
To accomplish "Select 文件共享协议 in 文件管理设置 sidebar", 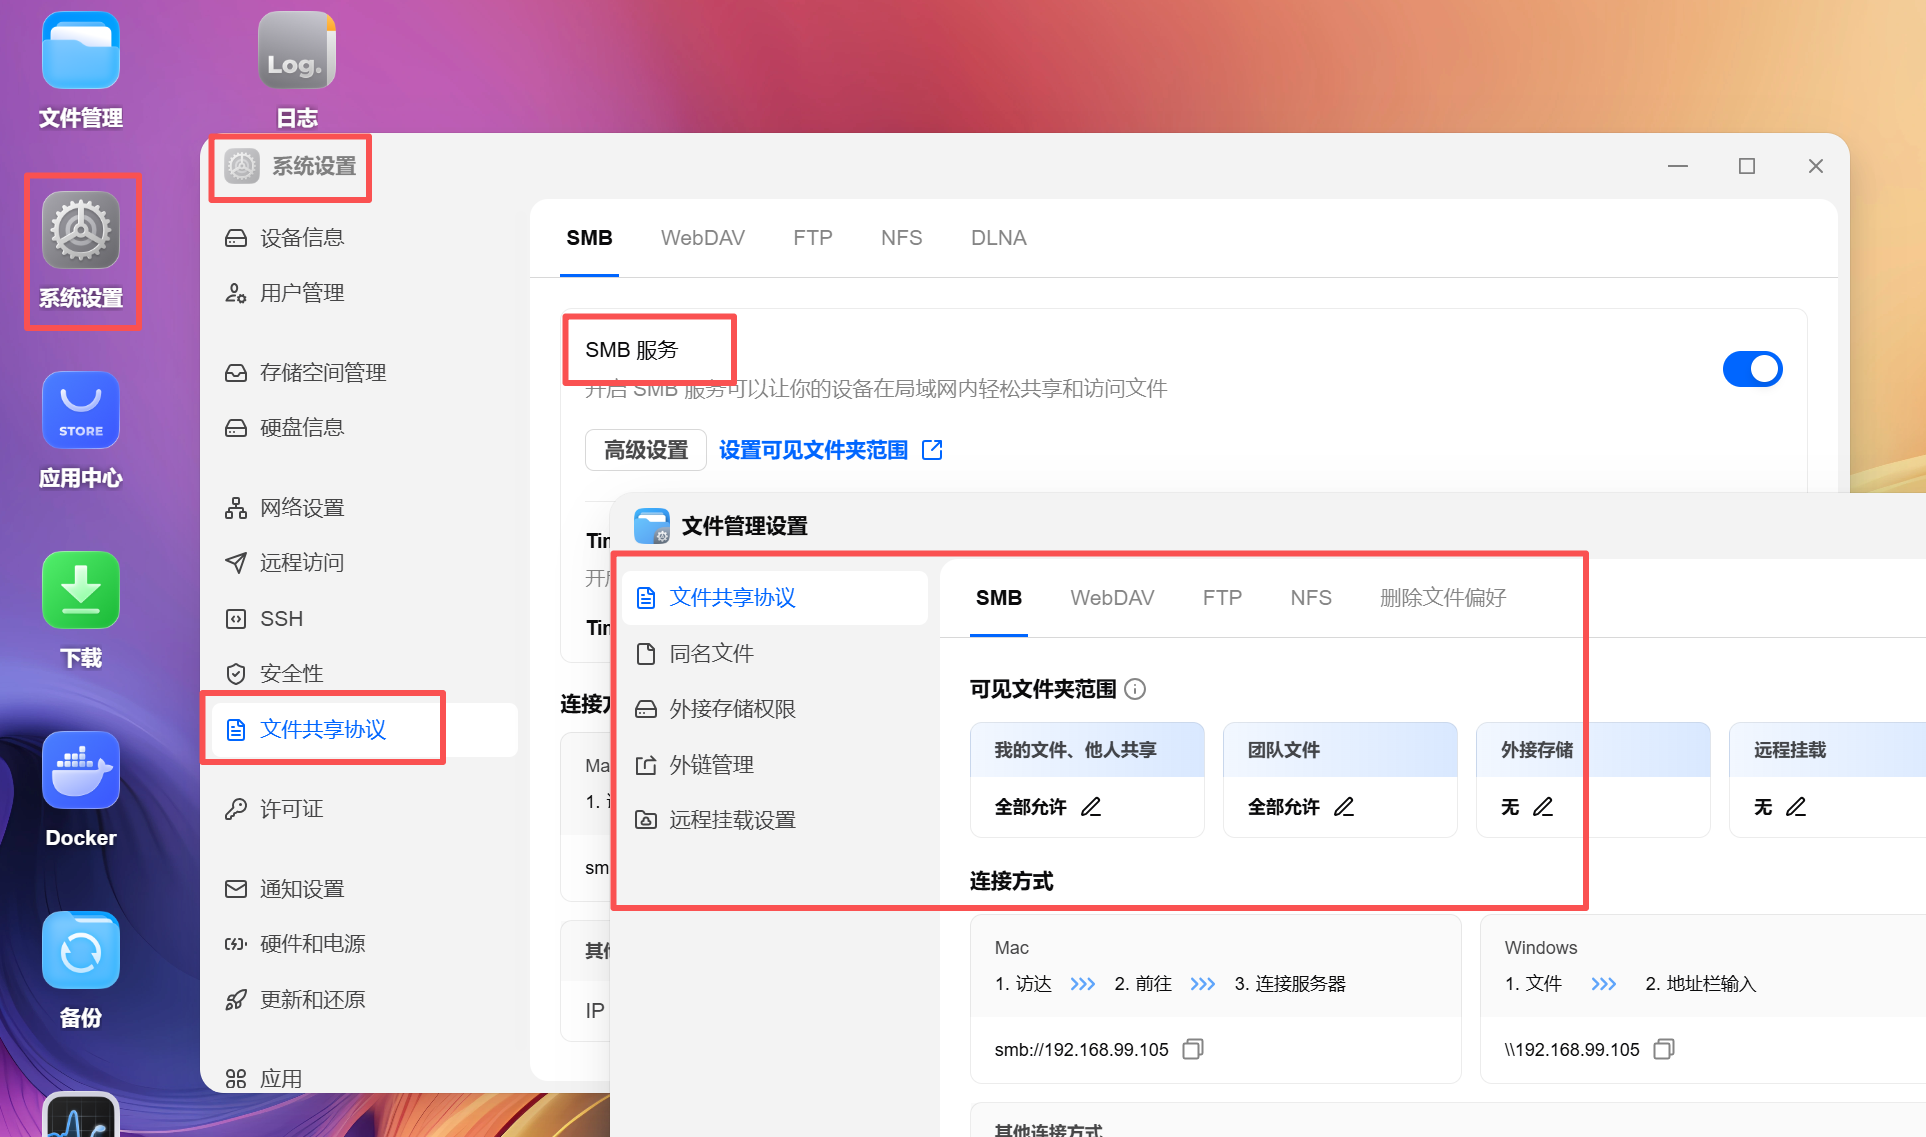I will click(775, 598).
